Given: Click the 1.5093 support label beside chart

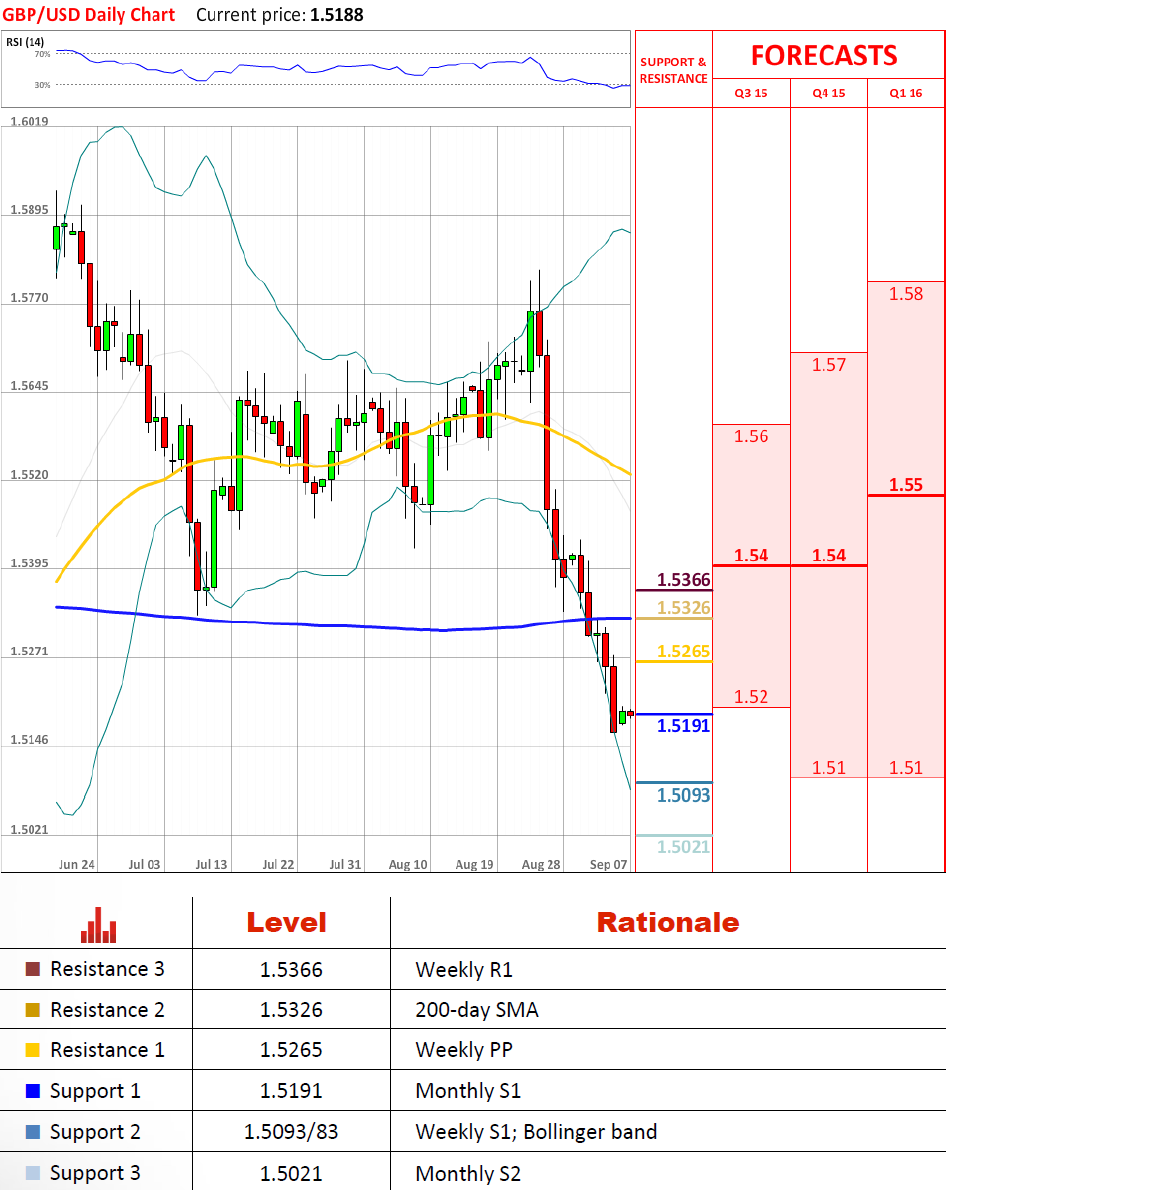Looking at the screenshot, I should click(x=684, y=795).
